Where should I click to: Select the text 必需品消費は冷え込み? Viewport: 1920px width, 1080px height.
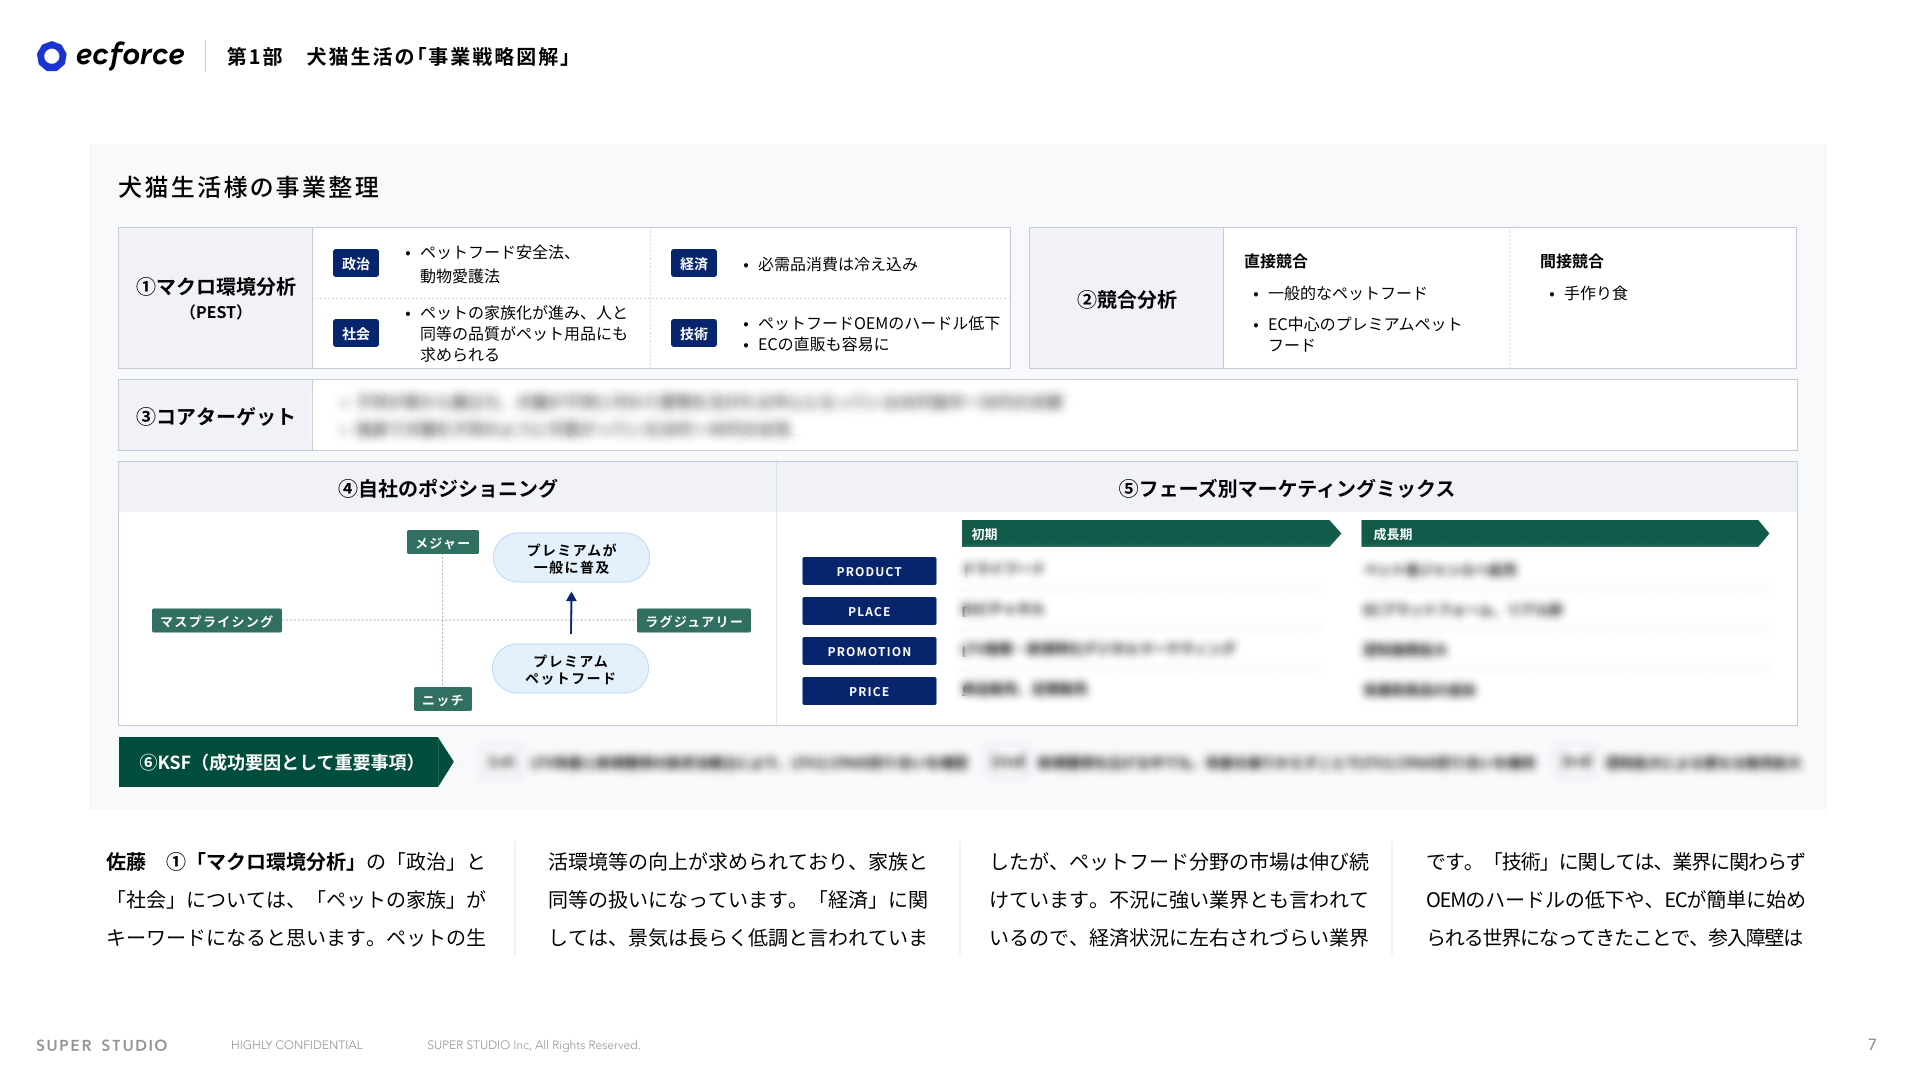[x=837, y=264]
